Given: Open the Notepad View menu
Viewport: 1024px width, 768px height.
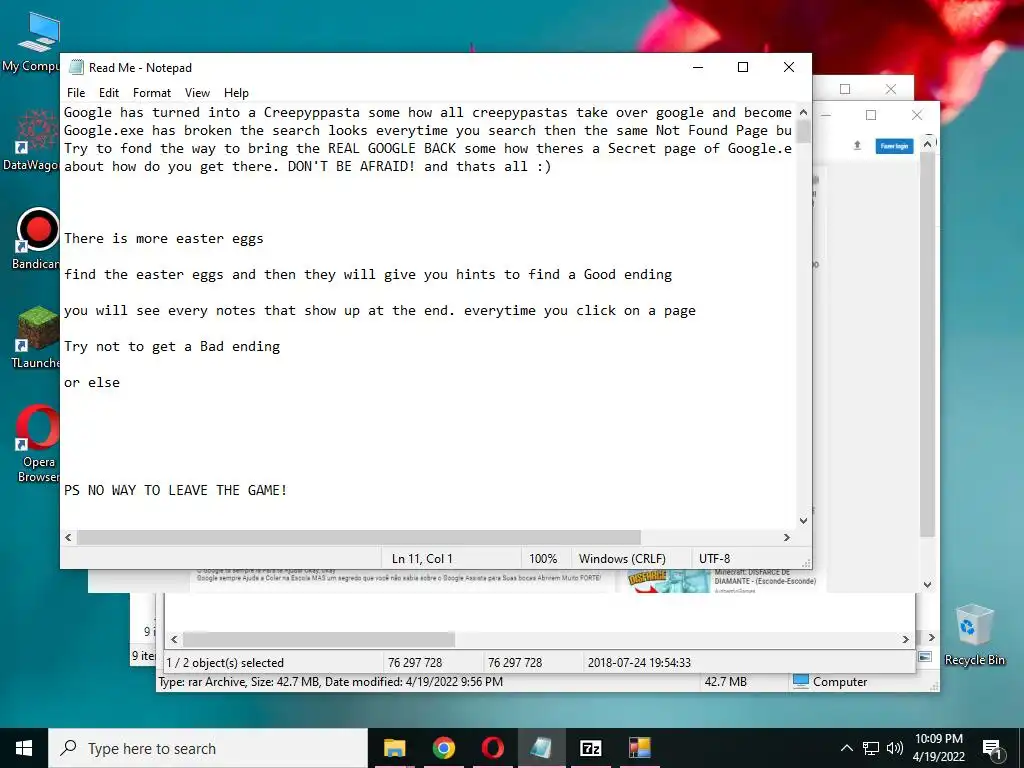Looking at the screenshot, I should [197, 93].
